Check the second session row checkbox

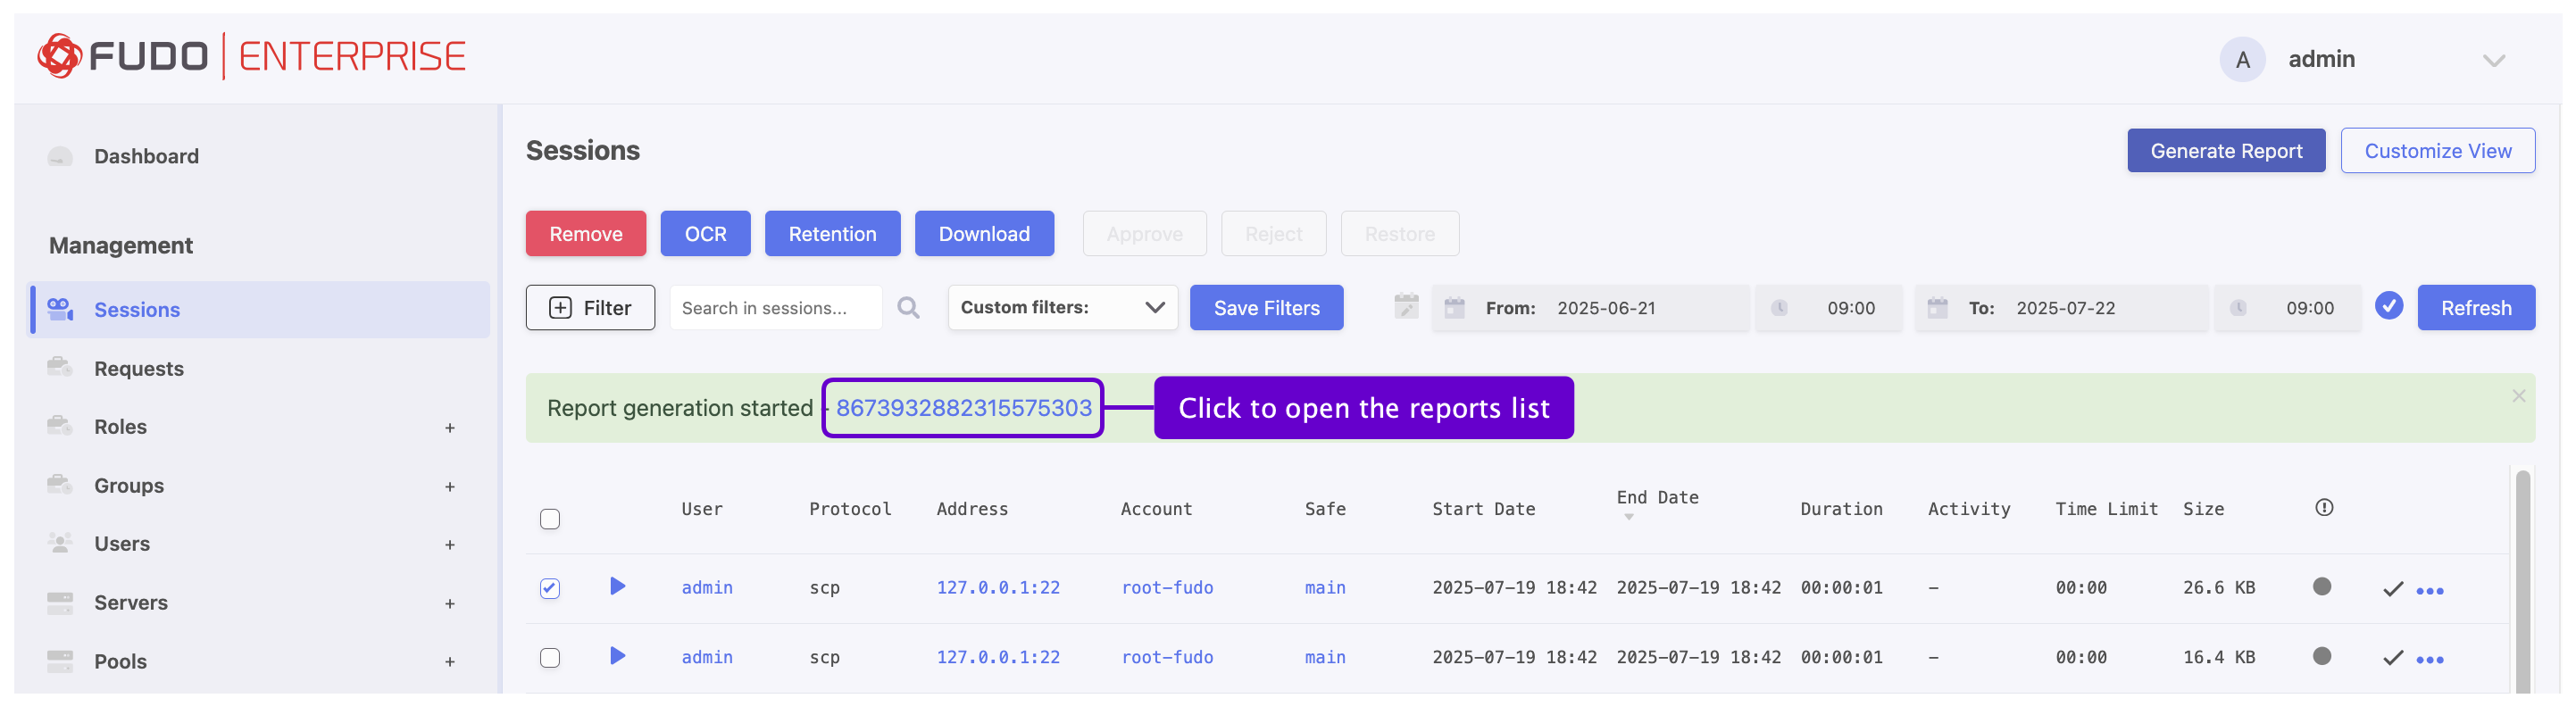click(x=549, y=657)
